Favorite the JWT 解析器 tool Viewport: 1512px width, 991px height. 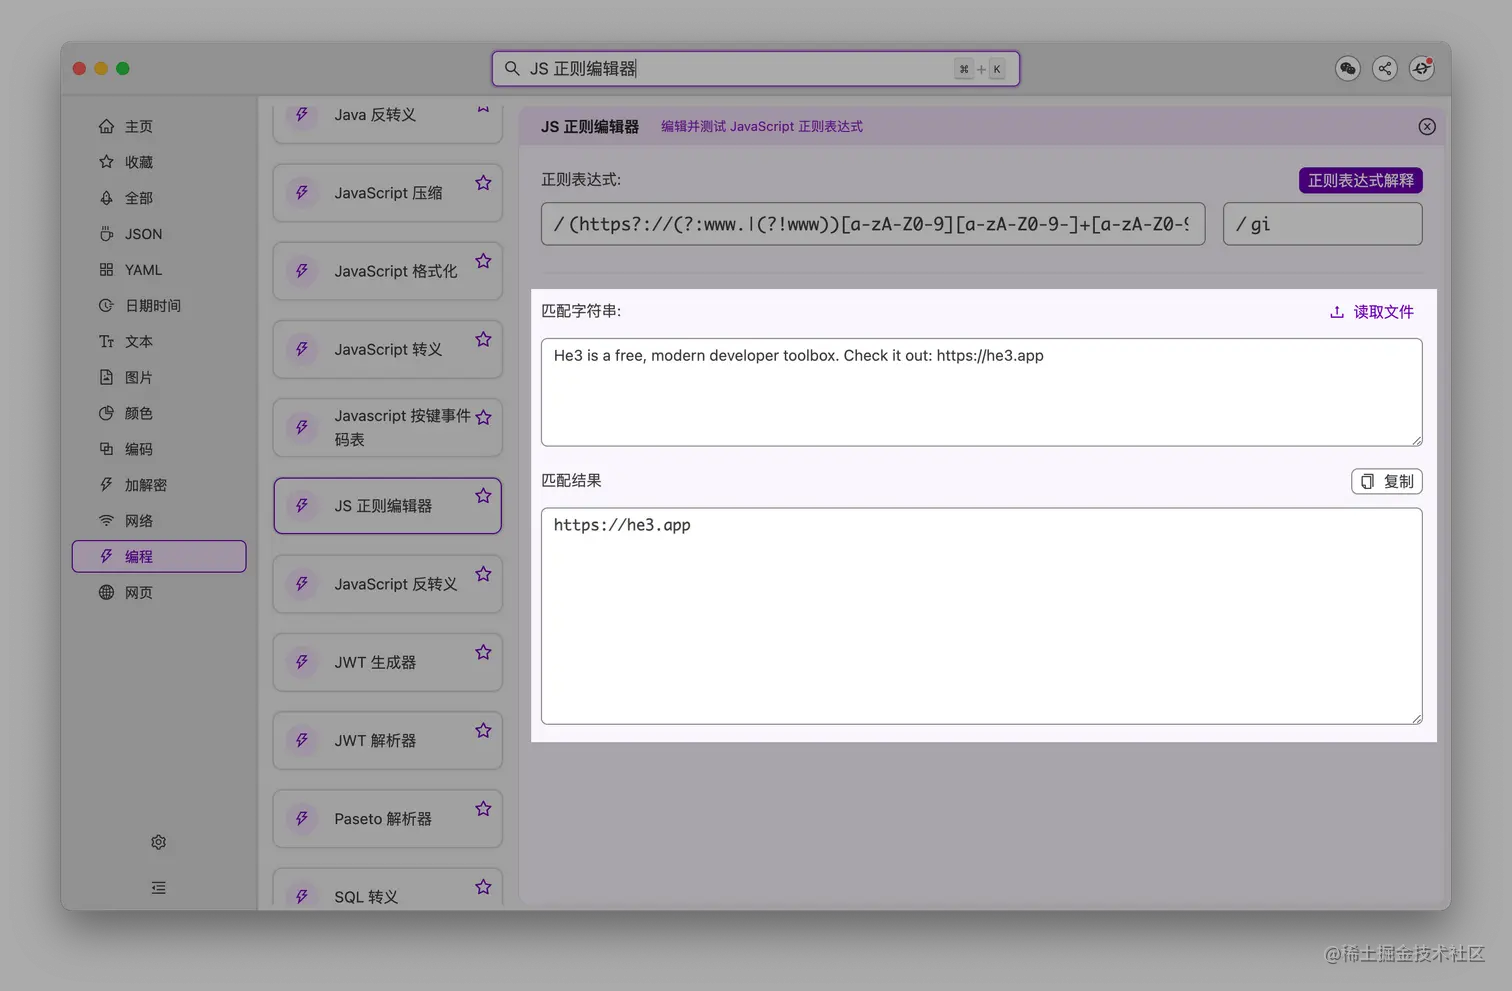483,730
